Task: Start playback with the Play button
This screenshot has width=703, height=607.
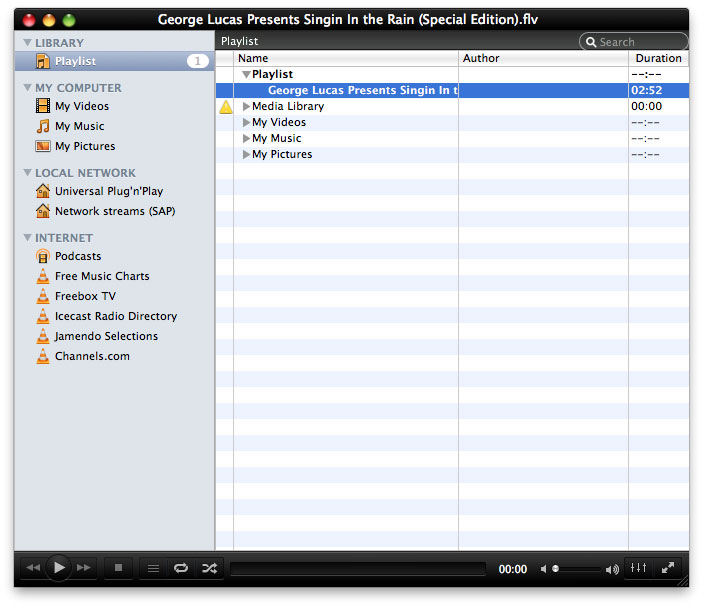Action: point(59,568)
